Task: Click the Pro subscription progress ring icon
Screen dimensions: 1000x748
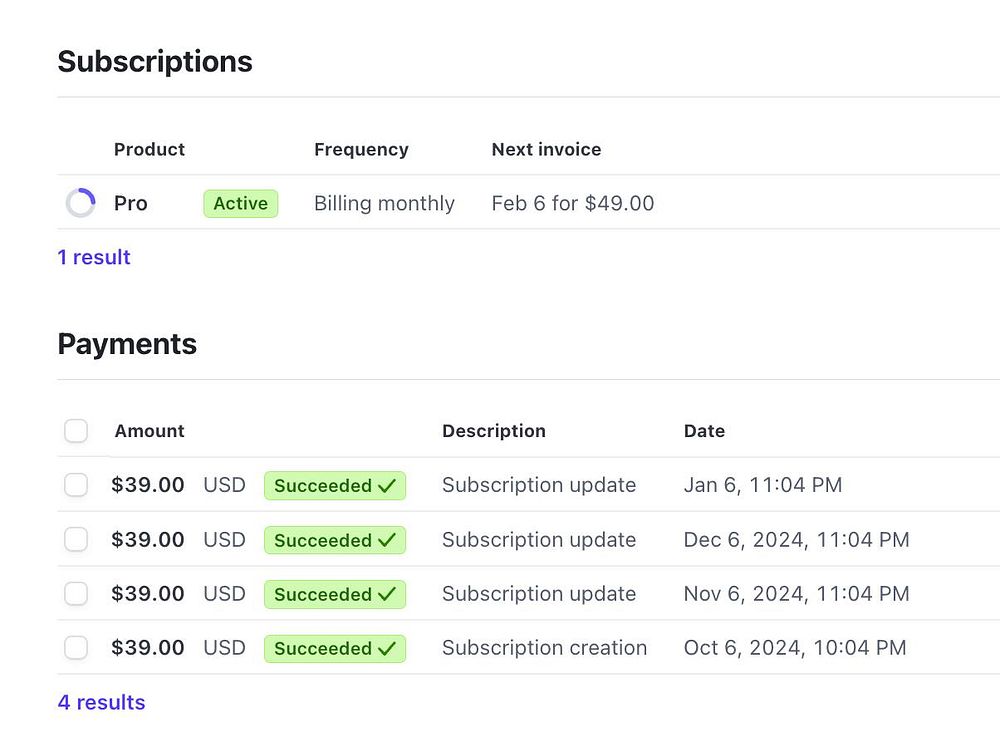Action: click(x=80, y=203)
